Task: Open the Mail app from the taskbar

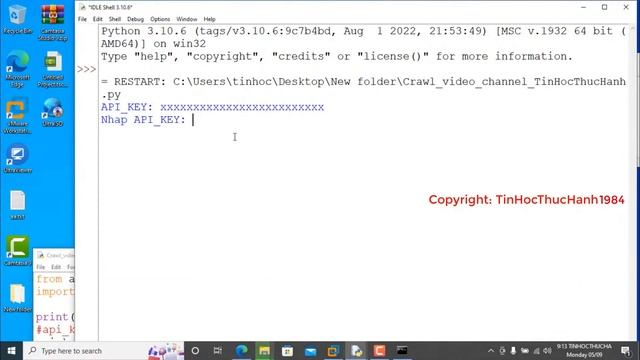Action: click(310, 351)
